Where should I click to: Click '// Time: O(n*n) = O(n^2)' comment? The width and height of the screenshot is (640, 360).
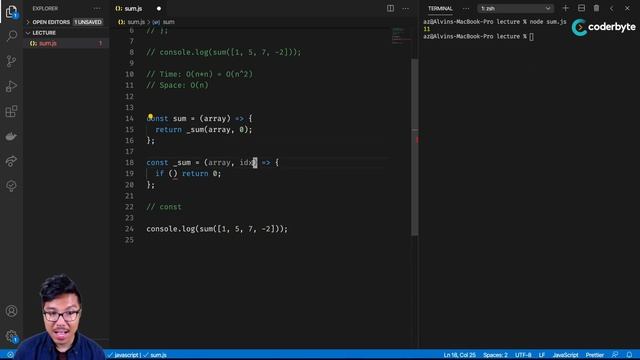coord(200,74)
